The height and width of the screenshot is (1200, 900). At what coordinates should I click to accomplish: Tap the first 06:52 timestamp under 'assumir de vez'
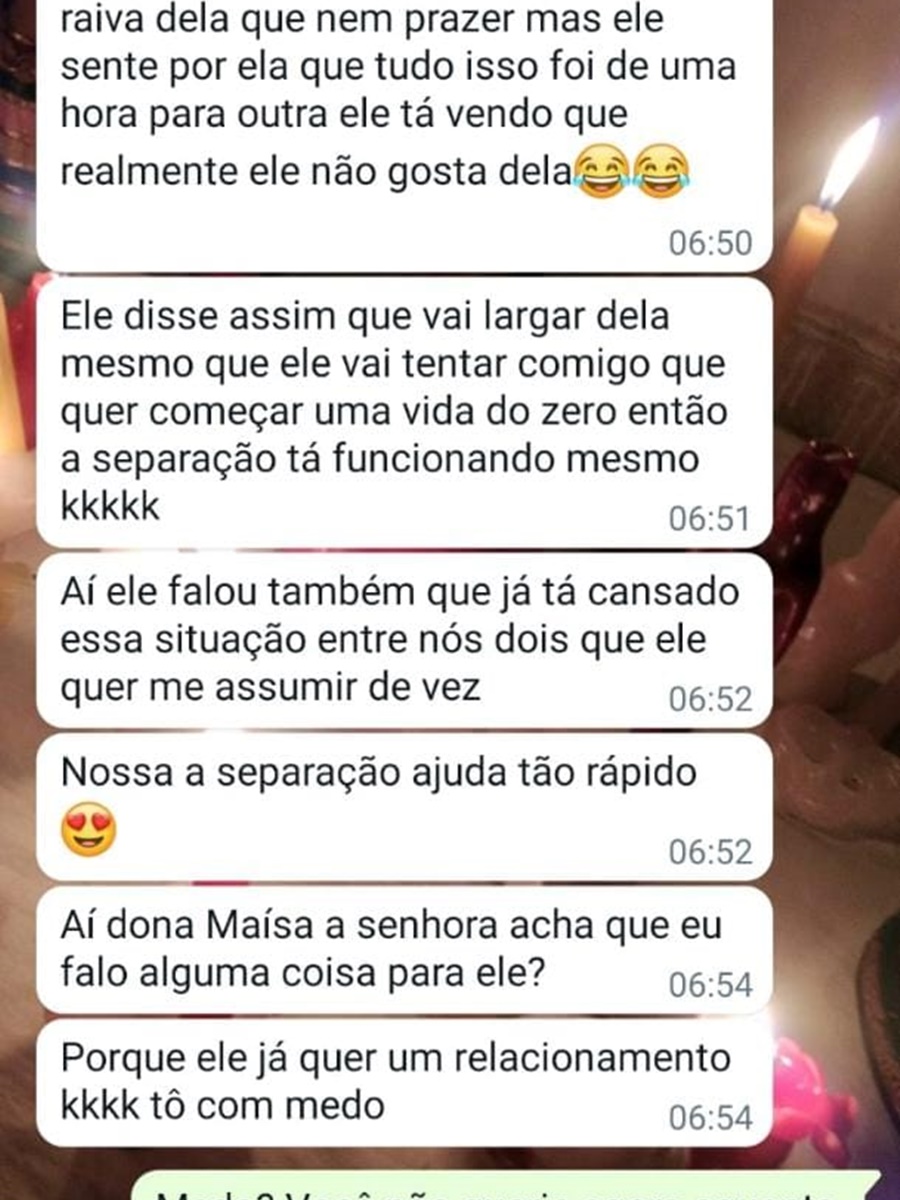click(709, 699)
